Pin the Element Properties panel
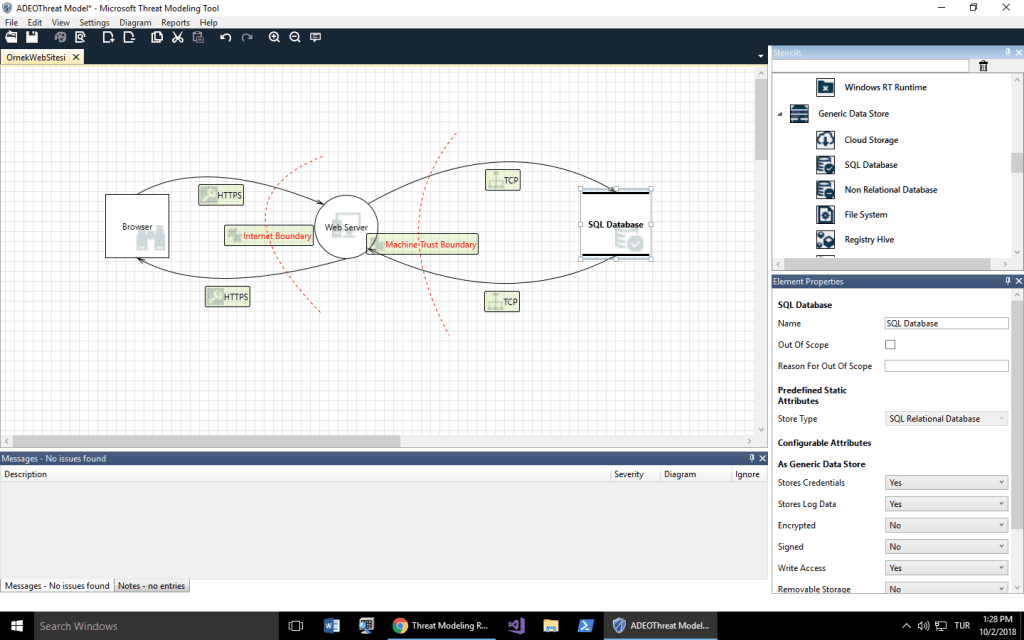Viewport: 1024px width, 640px height. [1008, 281]
